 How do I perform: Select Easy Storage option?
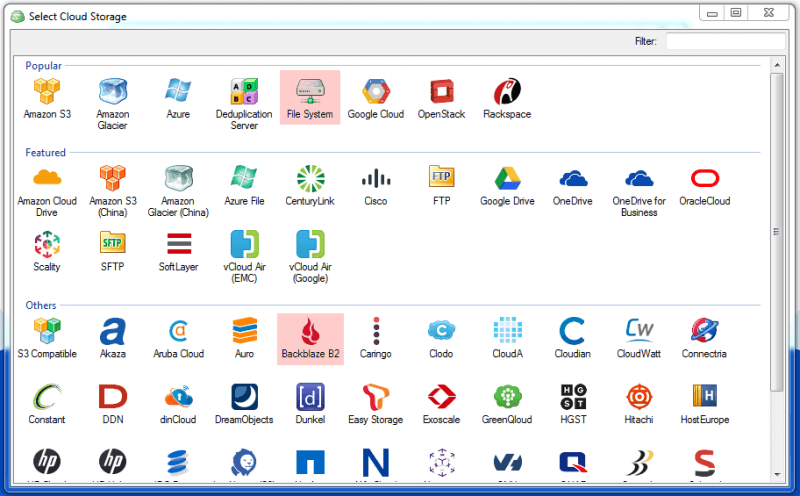(x=376, y=404)
